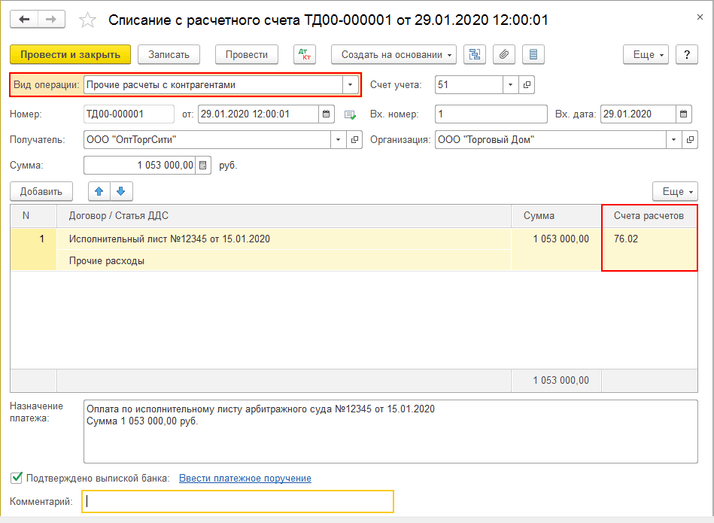714x523 pixels.
Task: Open the Получатель dropdown list
Action: tap(337, 140)
